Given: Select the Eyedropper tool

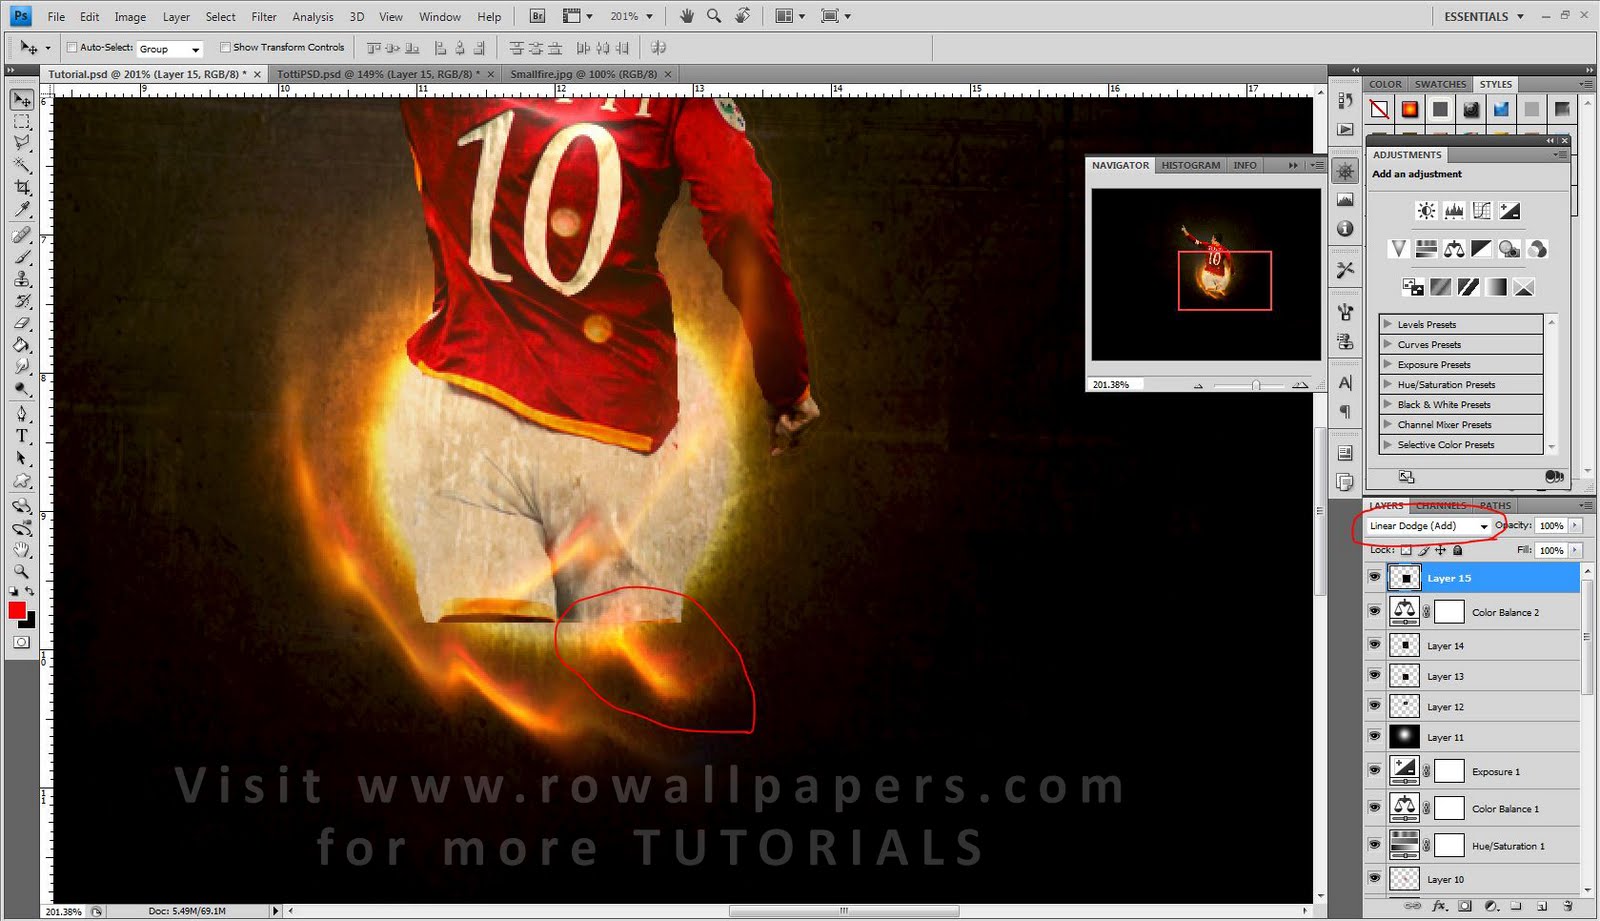Looking at the screenshot, I should (x=22, y=210).
